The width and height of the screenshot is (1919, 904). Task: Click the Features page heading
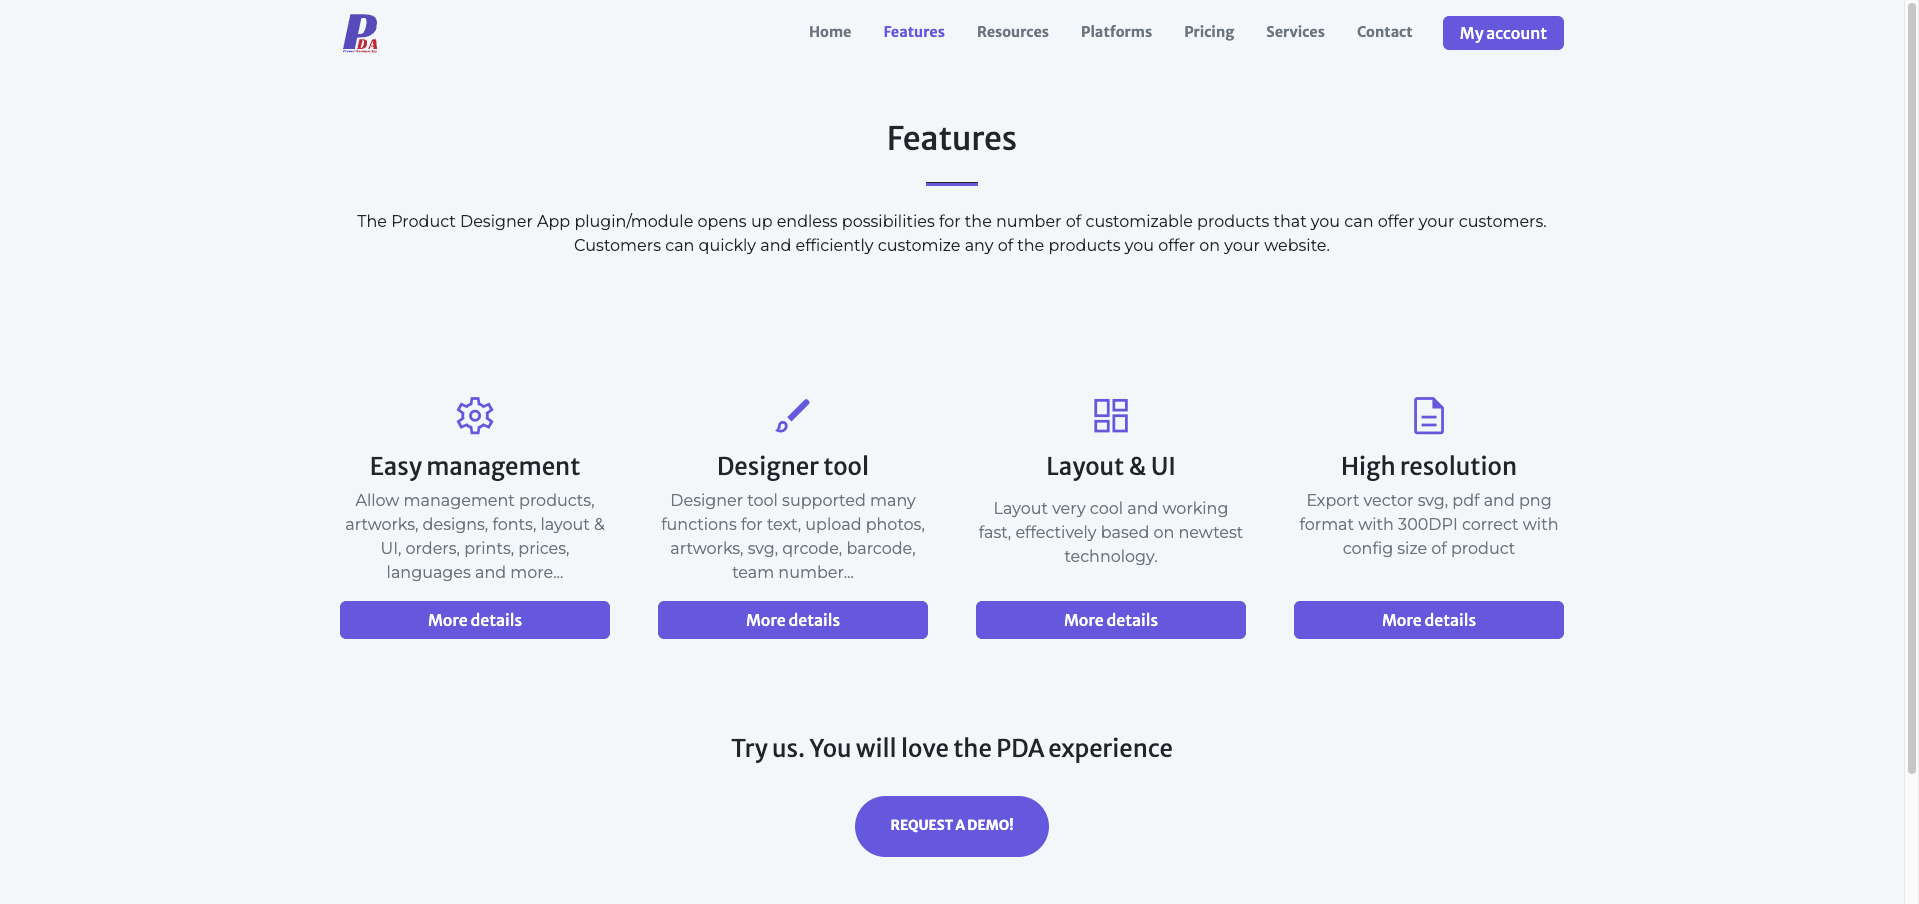click(x=951, y=139)
